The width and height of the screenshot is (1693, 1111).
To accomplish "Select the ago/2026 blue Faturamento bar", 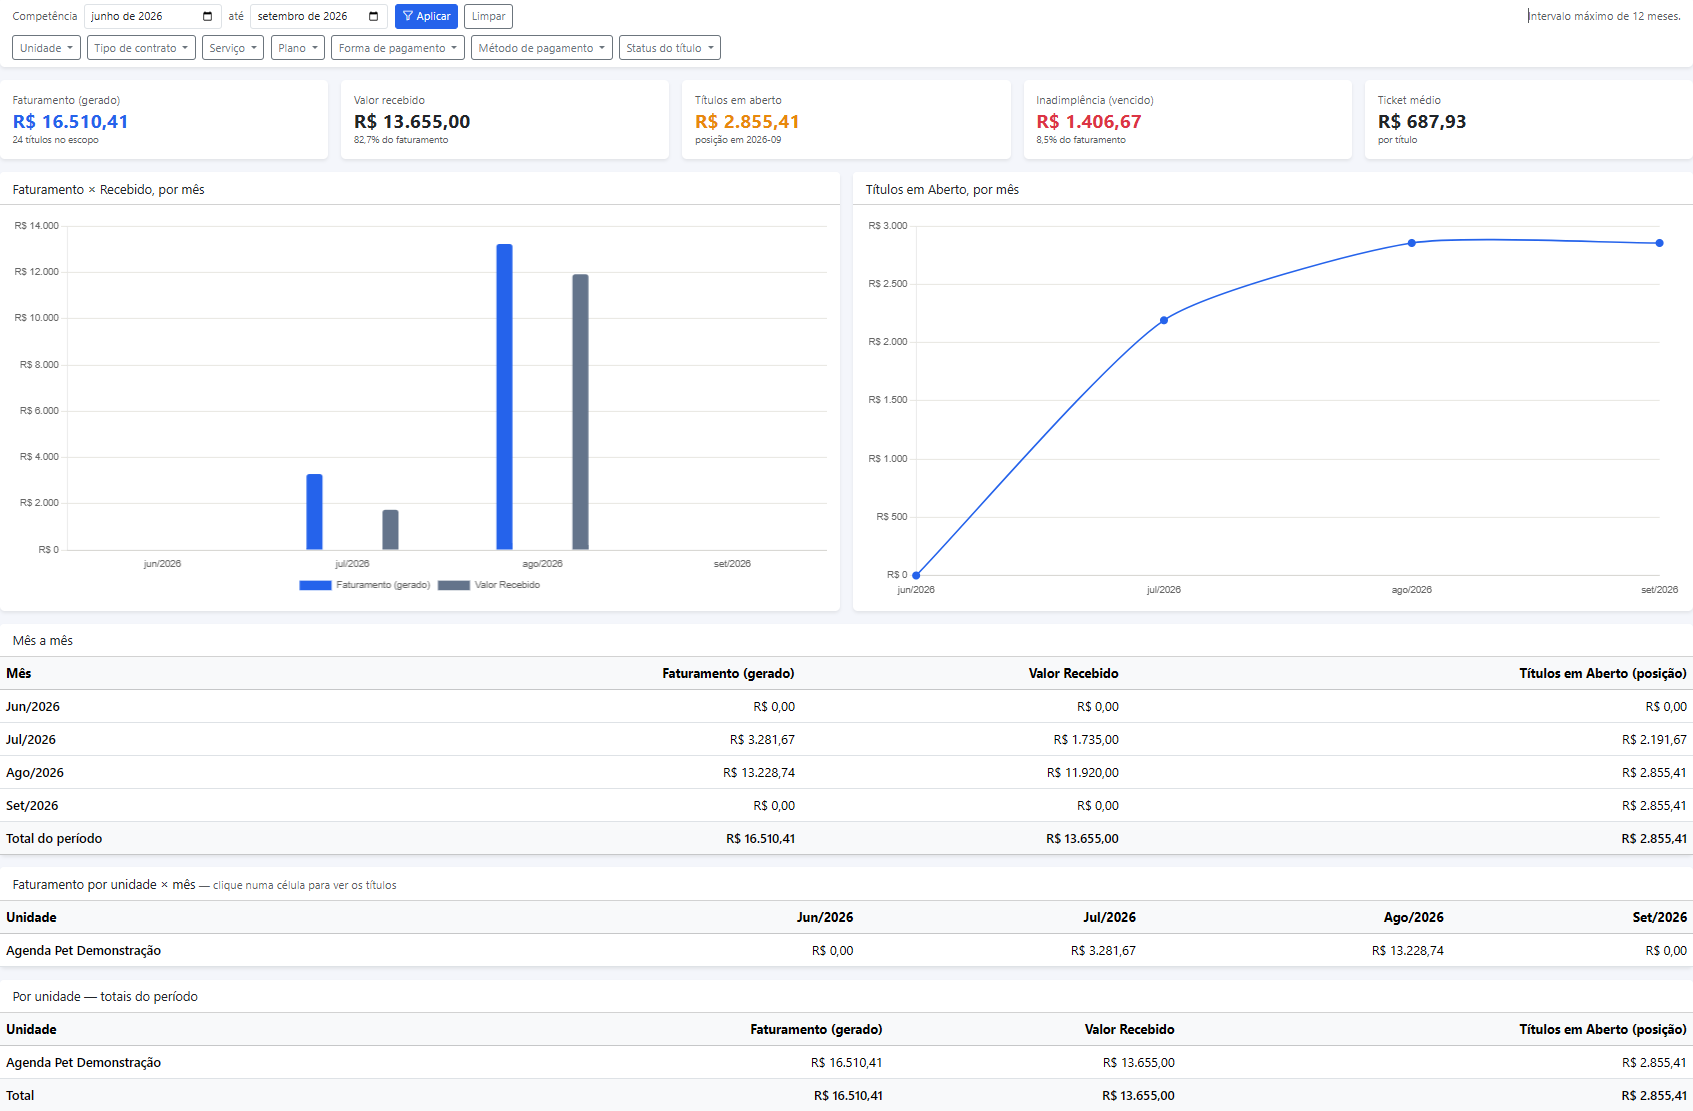I will click(504, 397).
